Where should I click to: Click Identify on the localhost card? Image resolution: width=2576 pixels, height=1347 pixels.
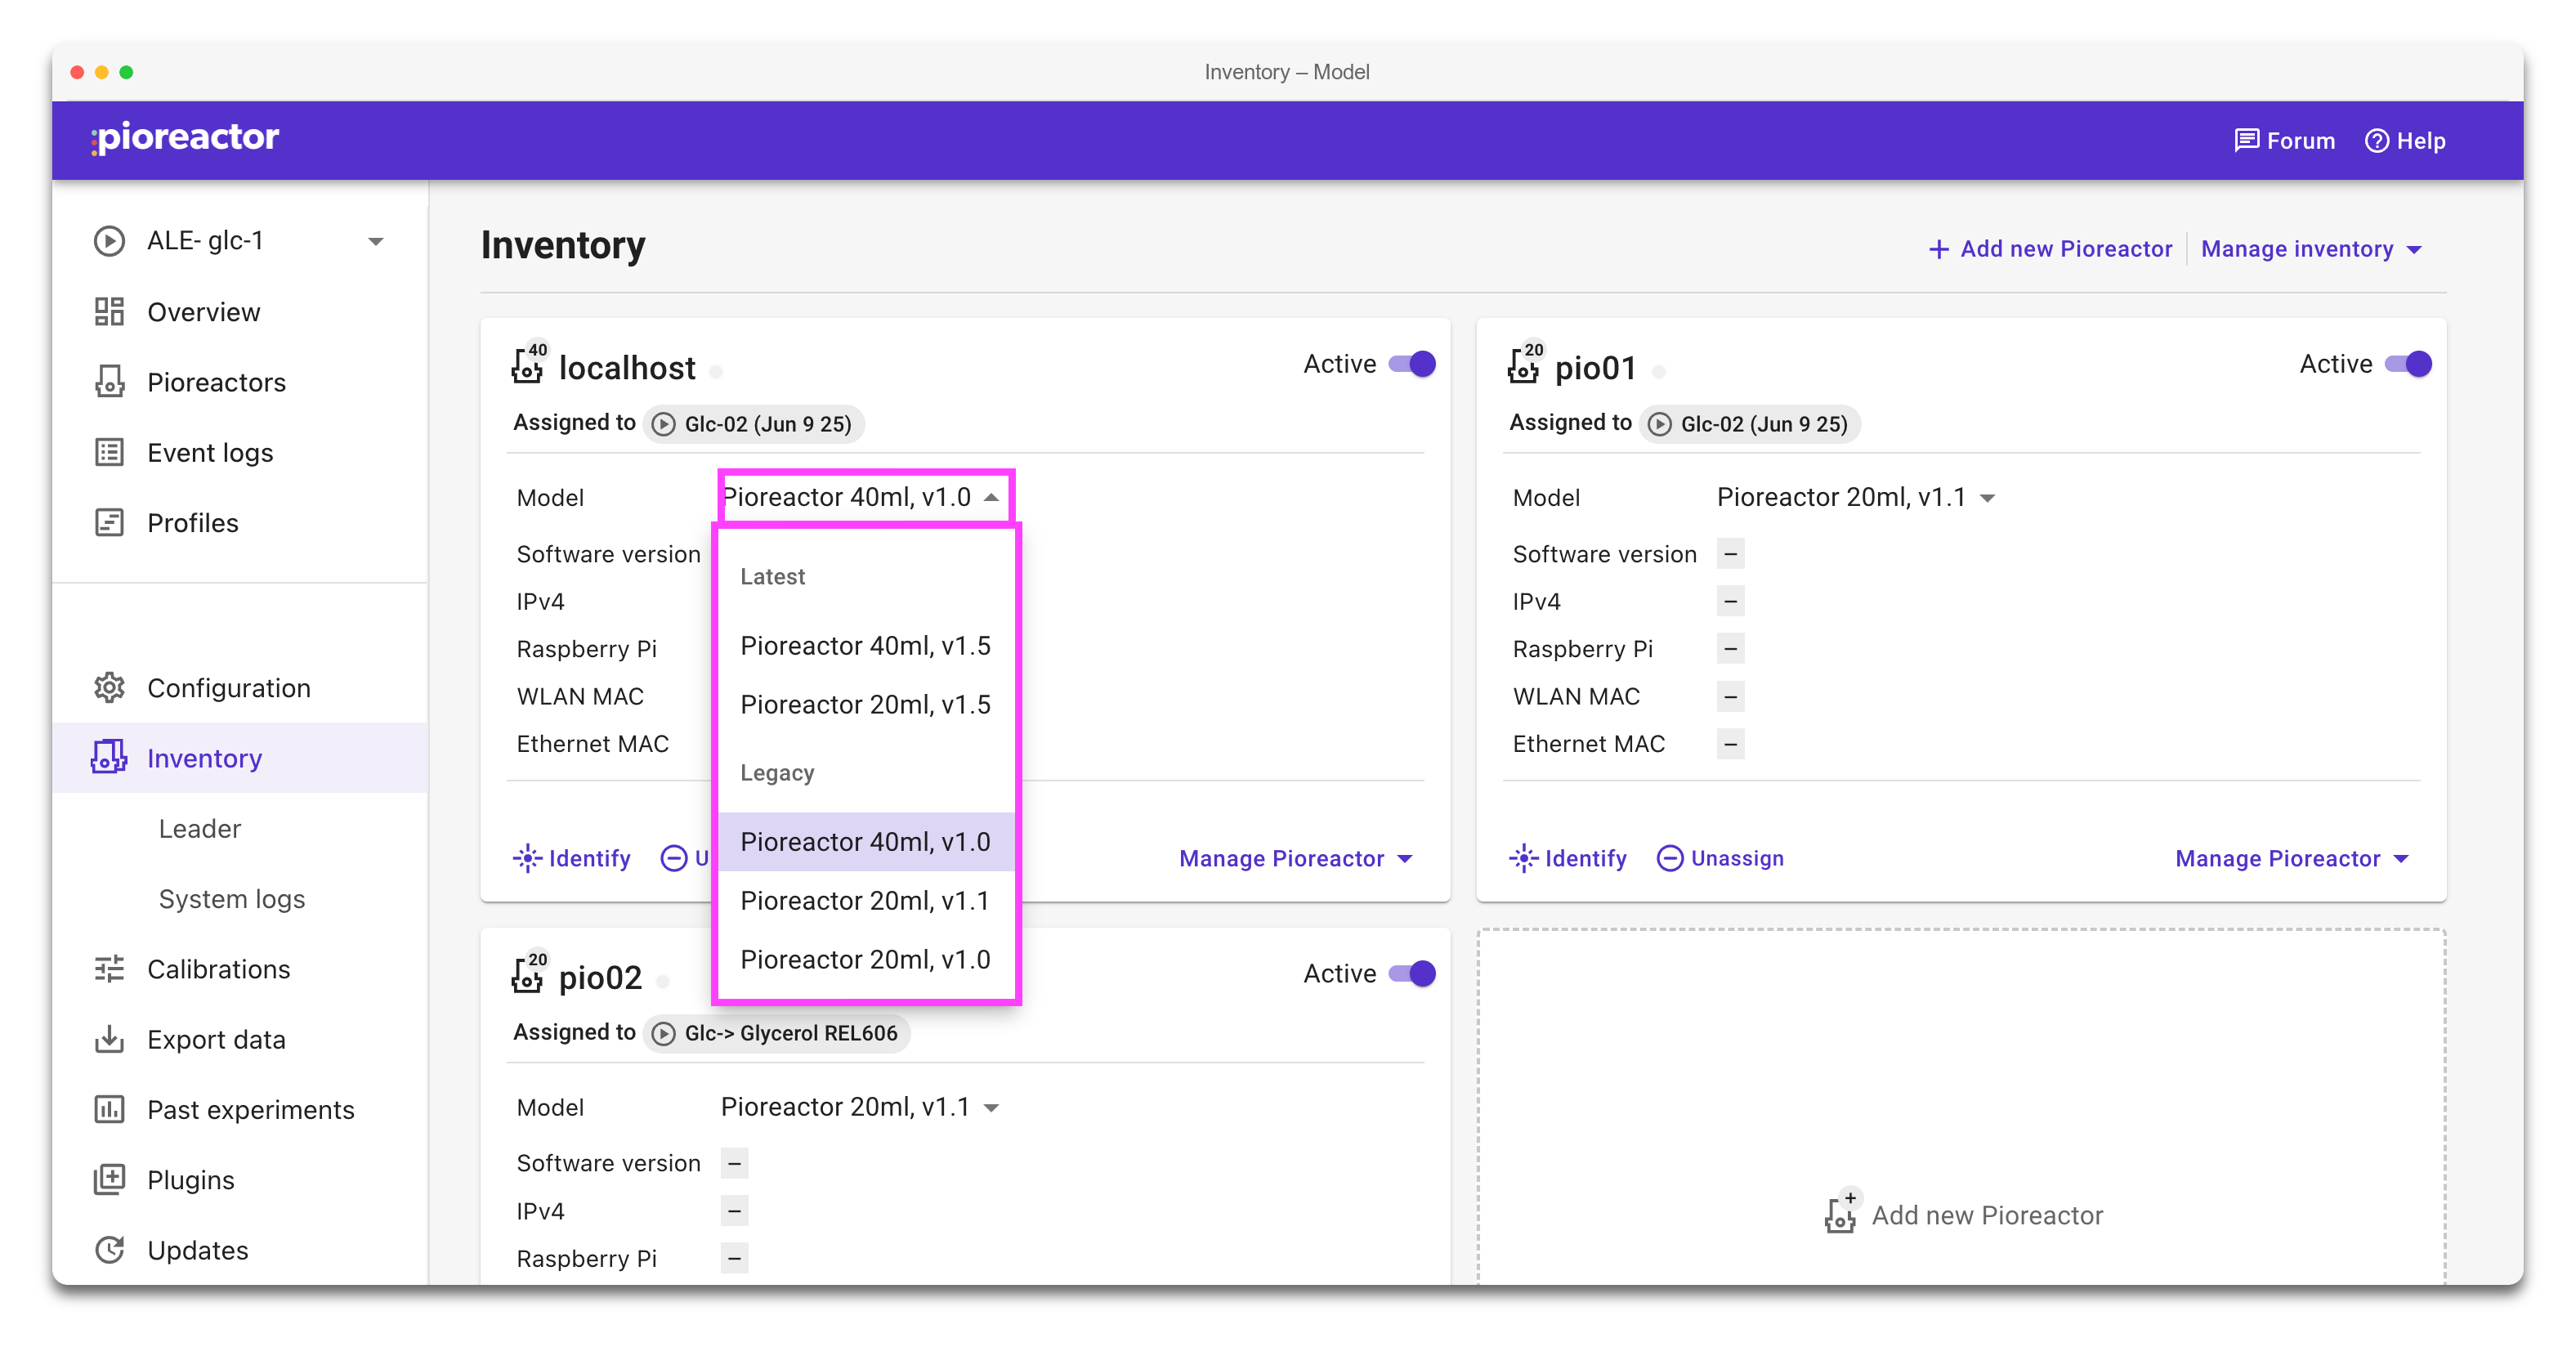(x=572, y=858)
